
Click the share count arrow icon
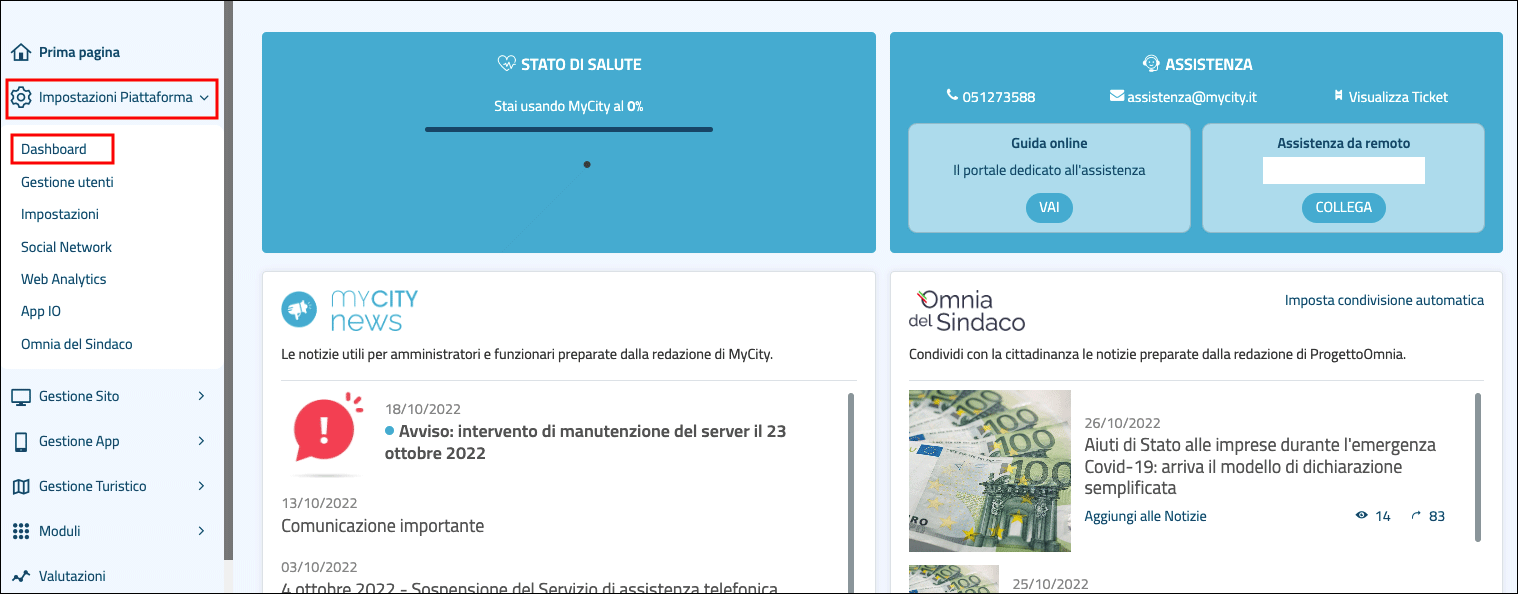coord(1415,516)
